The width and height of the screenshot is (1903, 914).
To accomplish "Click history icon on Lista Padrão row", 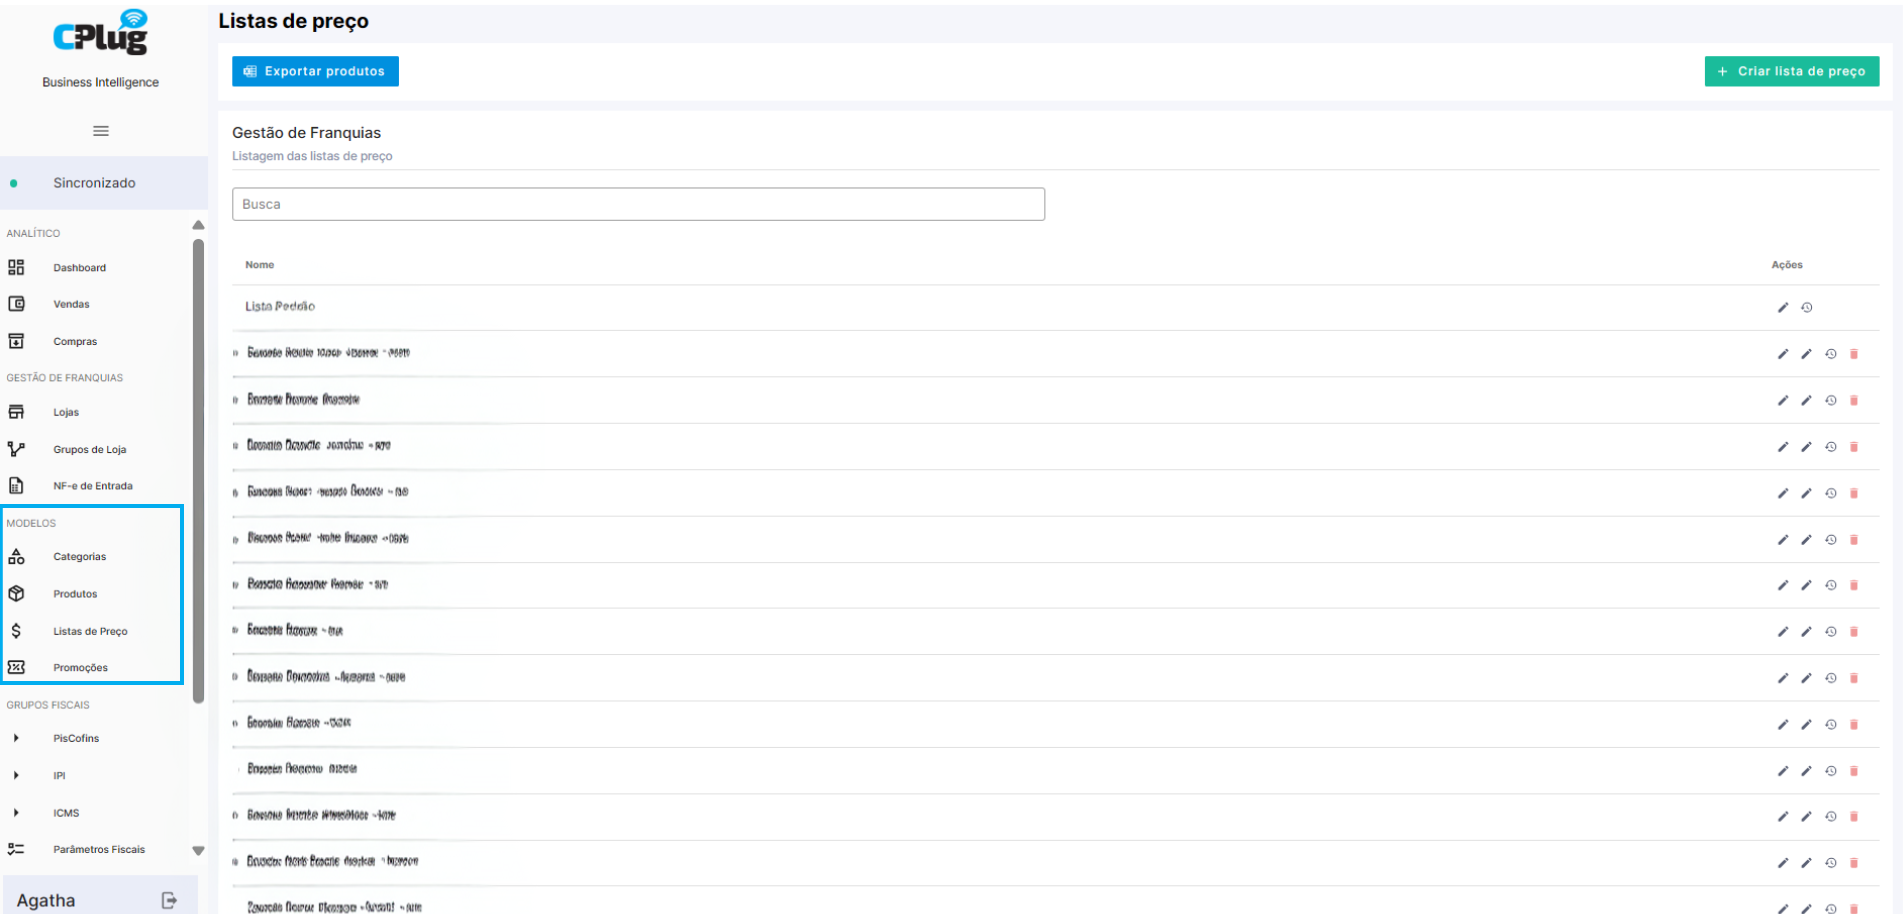I will pyautogui.click(x=1807, y=308).
